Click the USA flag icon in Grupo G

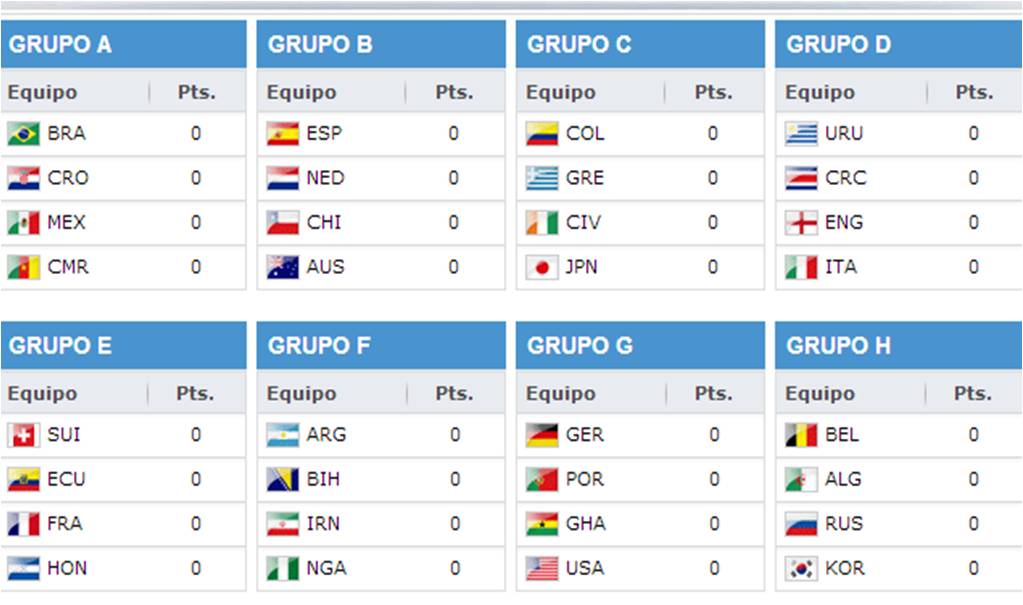[542, 568]
